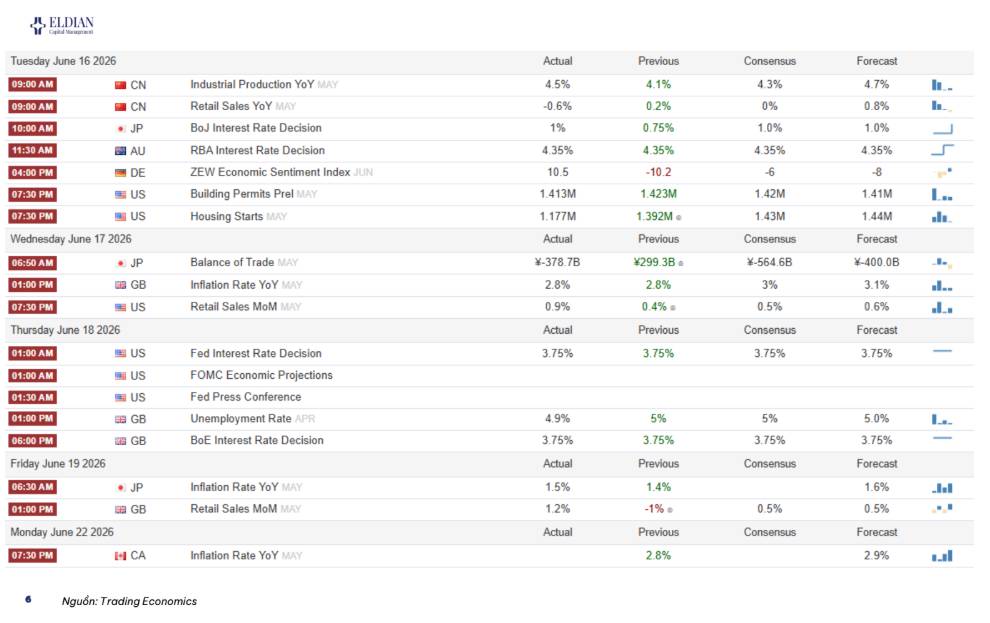Image resolution: width=990 pixels, height=623 pixels.
Task: Click the 06:50 AM time badge
Action: point(32,263)
